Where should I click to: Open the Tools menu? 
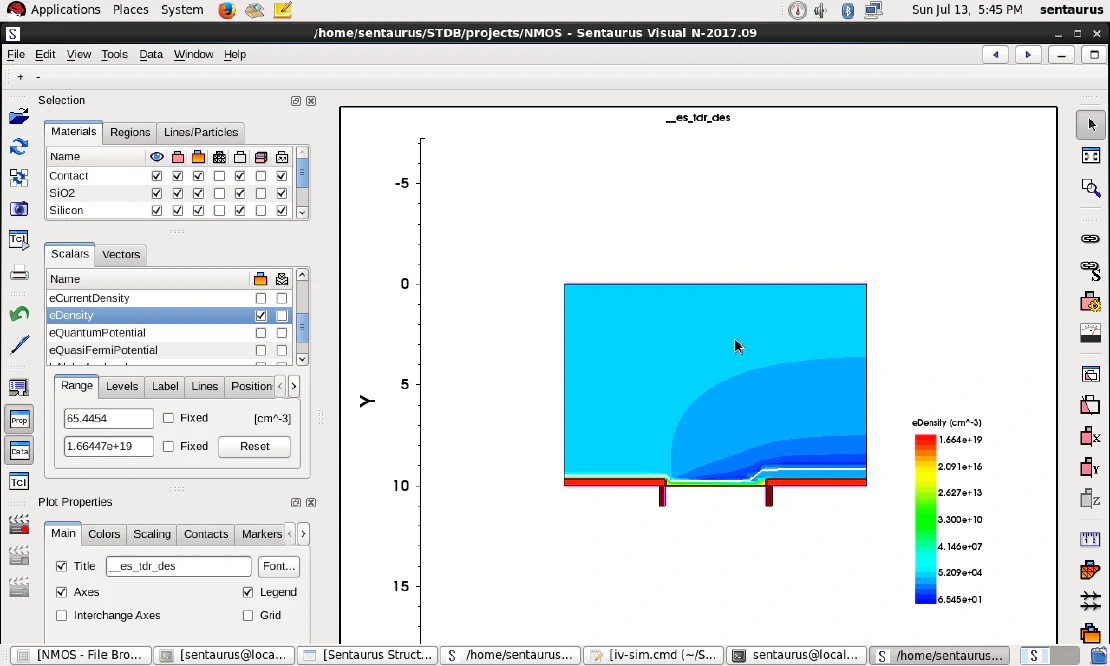tap(114, 55)
